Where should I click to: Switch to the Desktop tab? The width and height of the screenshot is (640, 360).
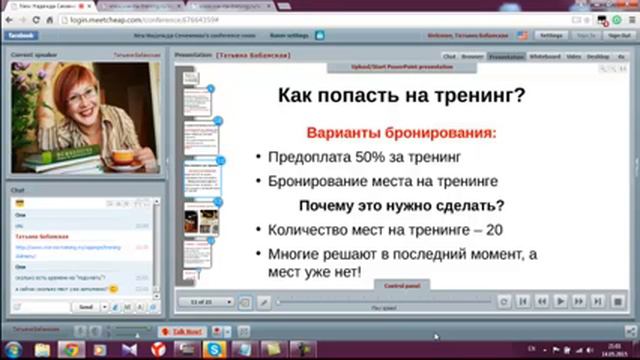click(598, 57)
